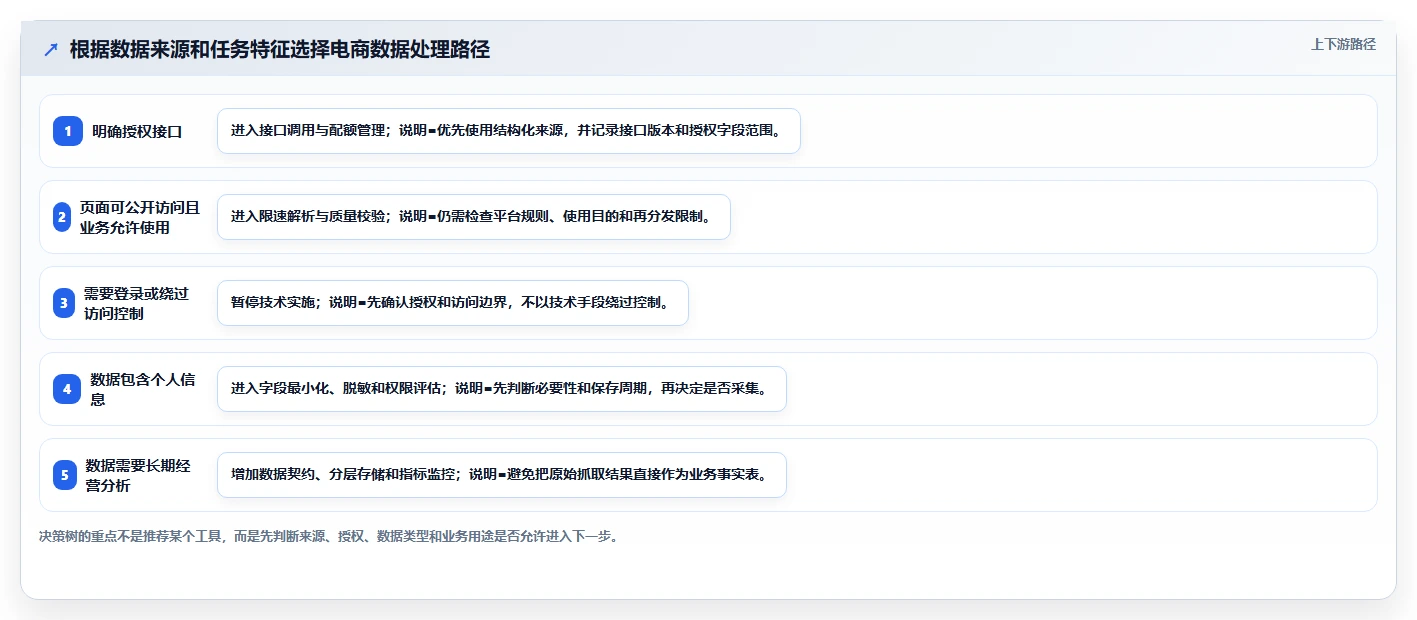Viewport: 1417px width, 620px height.
Task: Click the number 5 step badge
Action: point(64,475)
